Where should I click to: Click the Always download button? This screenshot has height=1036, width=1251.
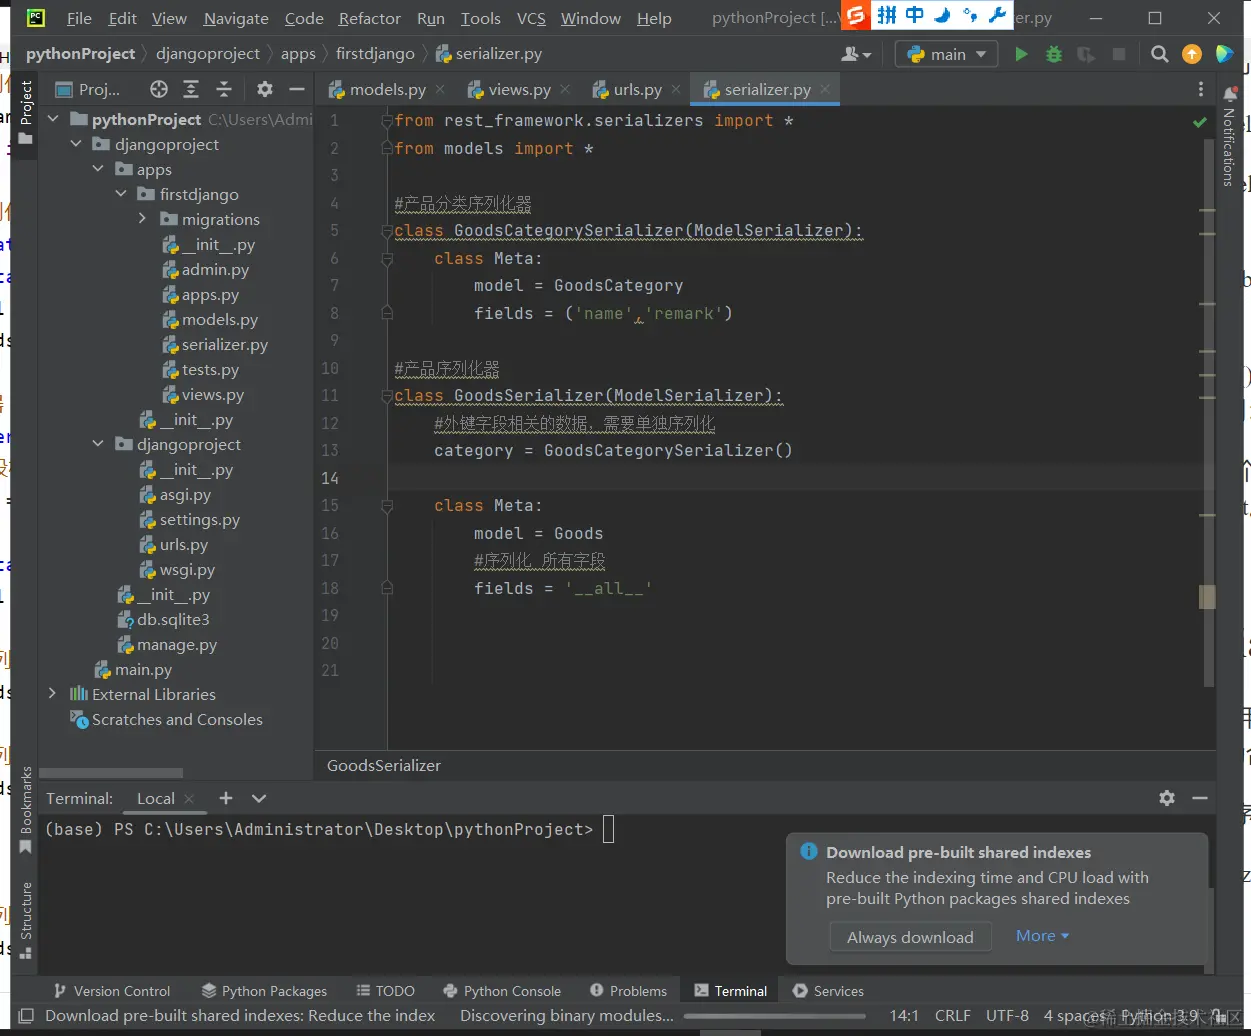pyautogui.click(x=909, y=937)
